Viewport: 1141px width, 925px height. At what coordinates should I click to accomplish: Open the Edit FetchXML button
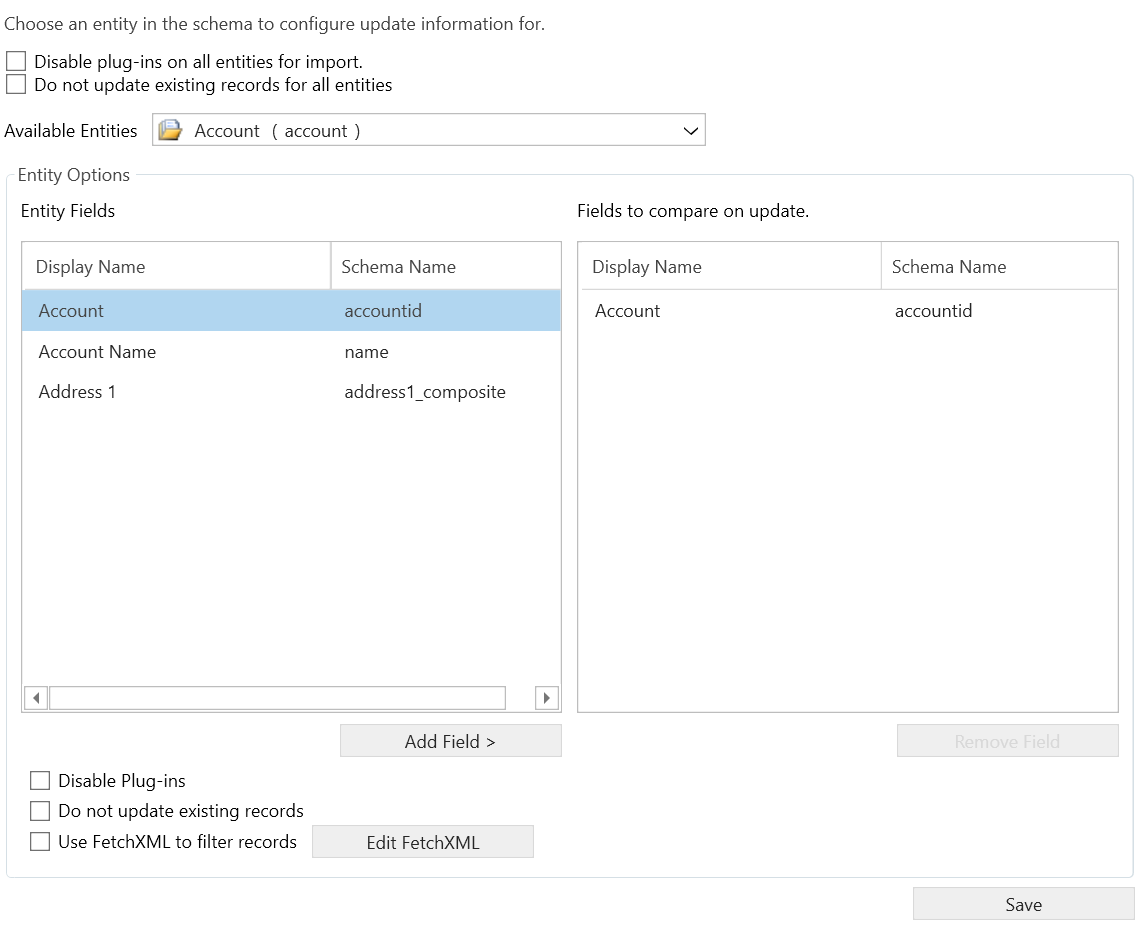(423, 842)
